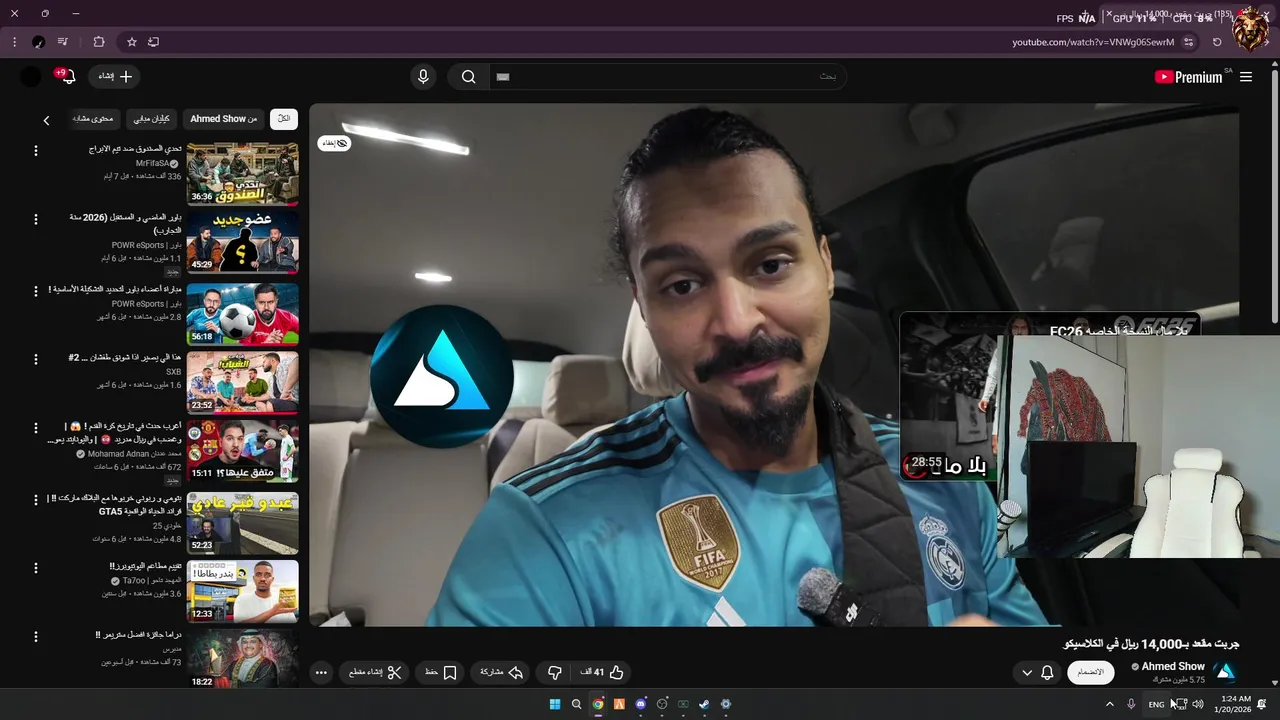Image resolution: width=1280 pixels, height=720 pixels.
Task: Start voice search with the microphone
Action: (423, 77)
